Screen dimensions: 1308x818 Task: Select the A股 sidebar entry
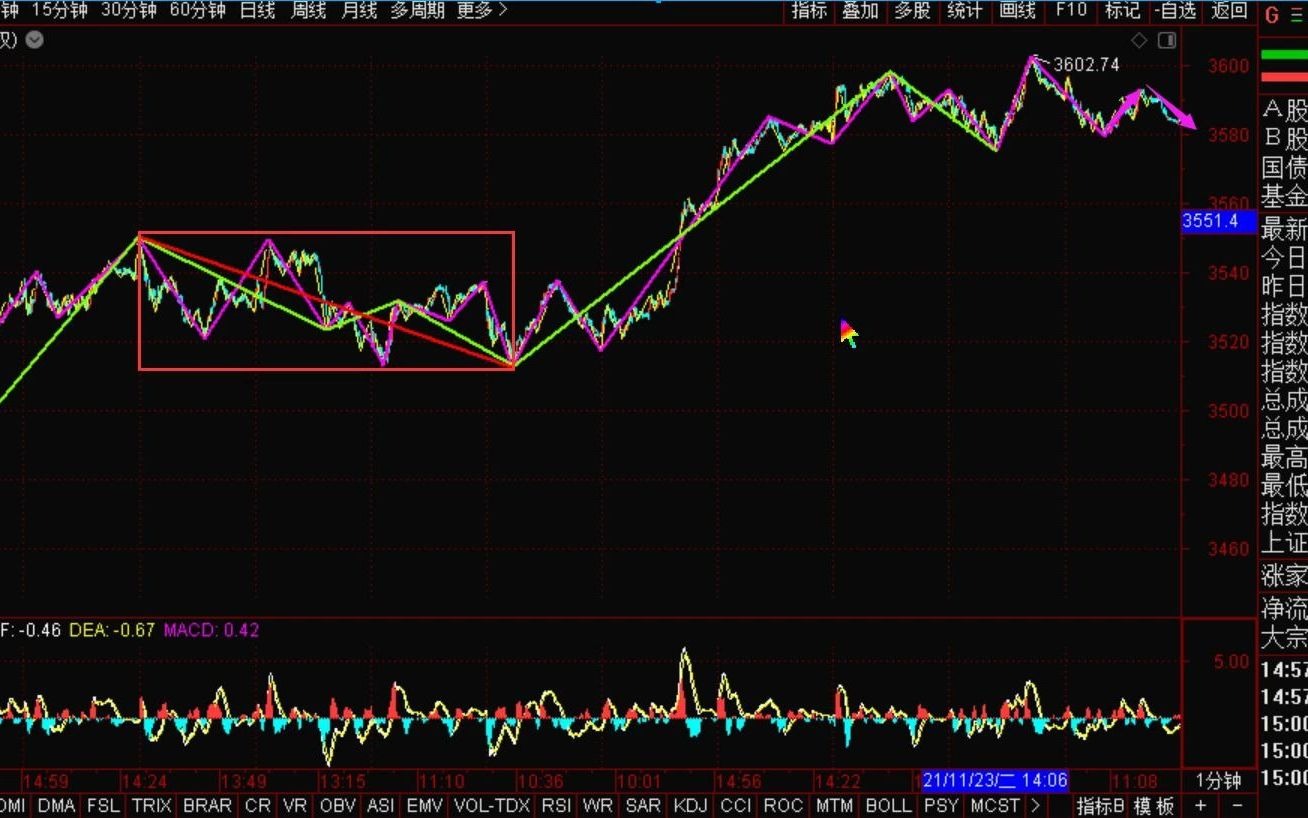[1285, 109]
